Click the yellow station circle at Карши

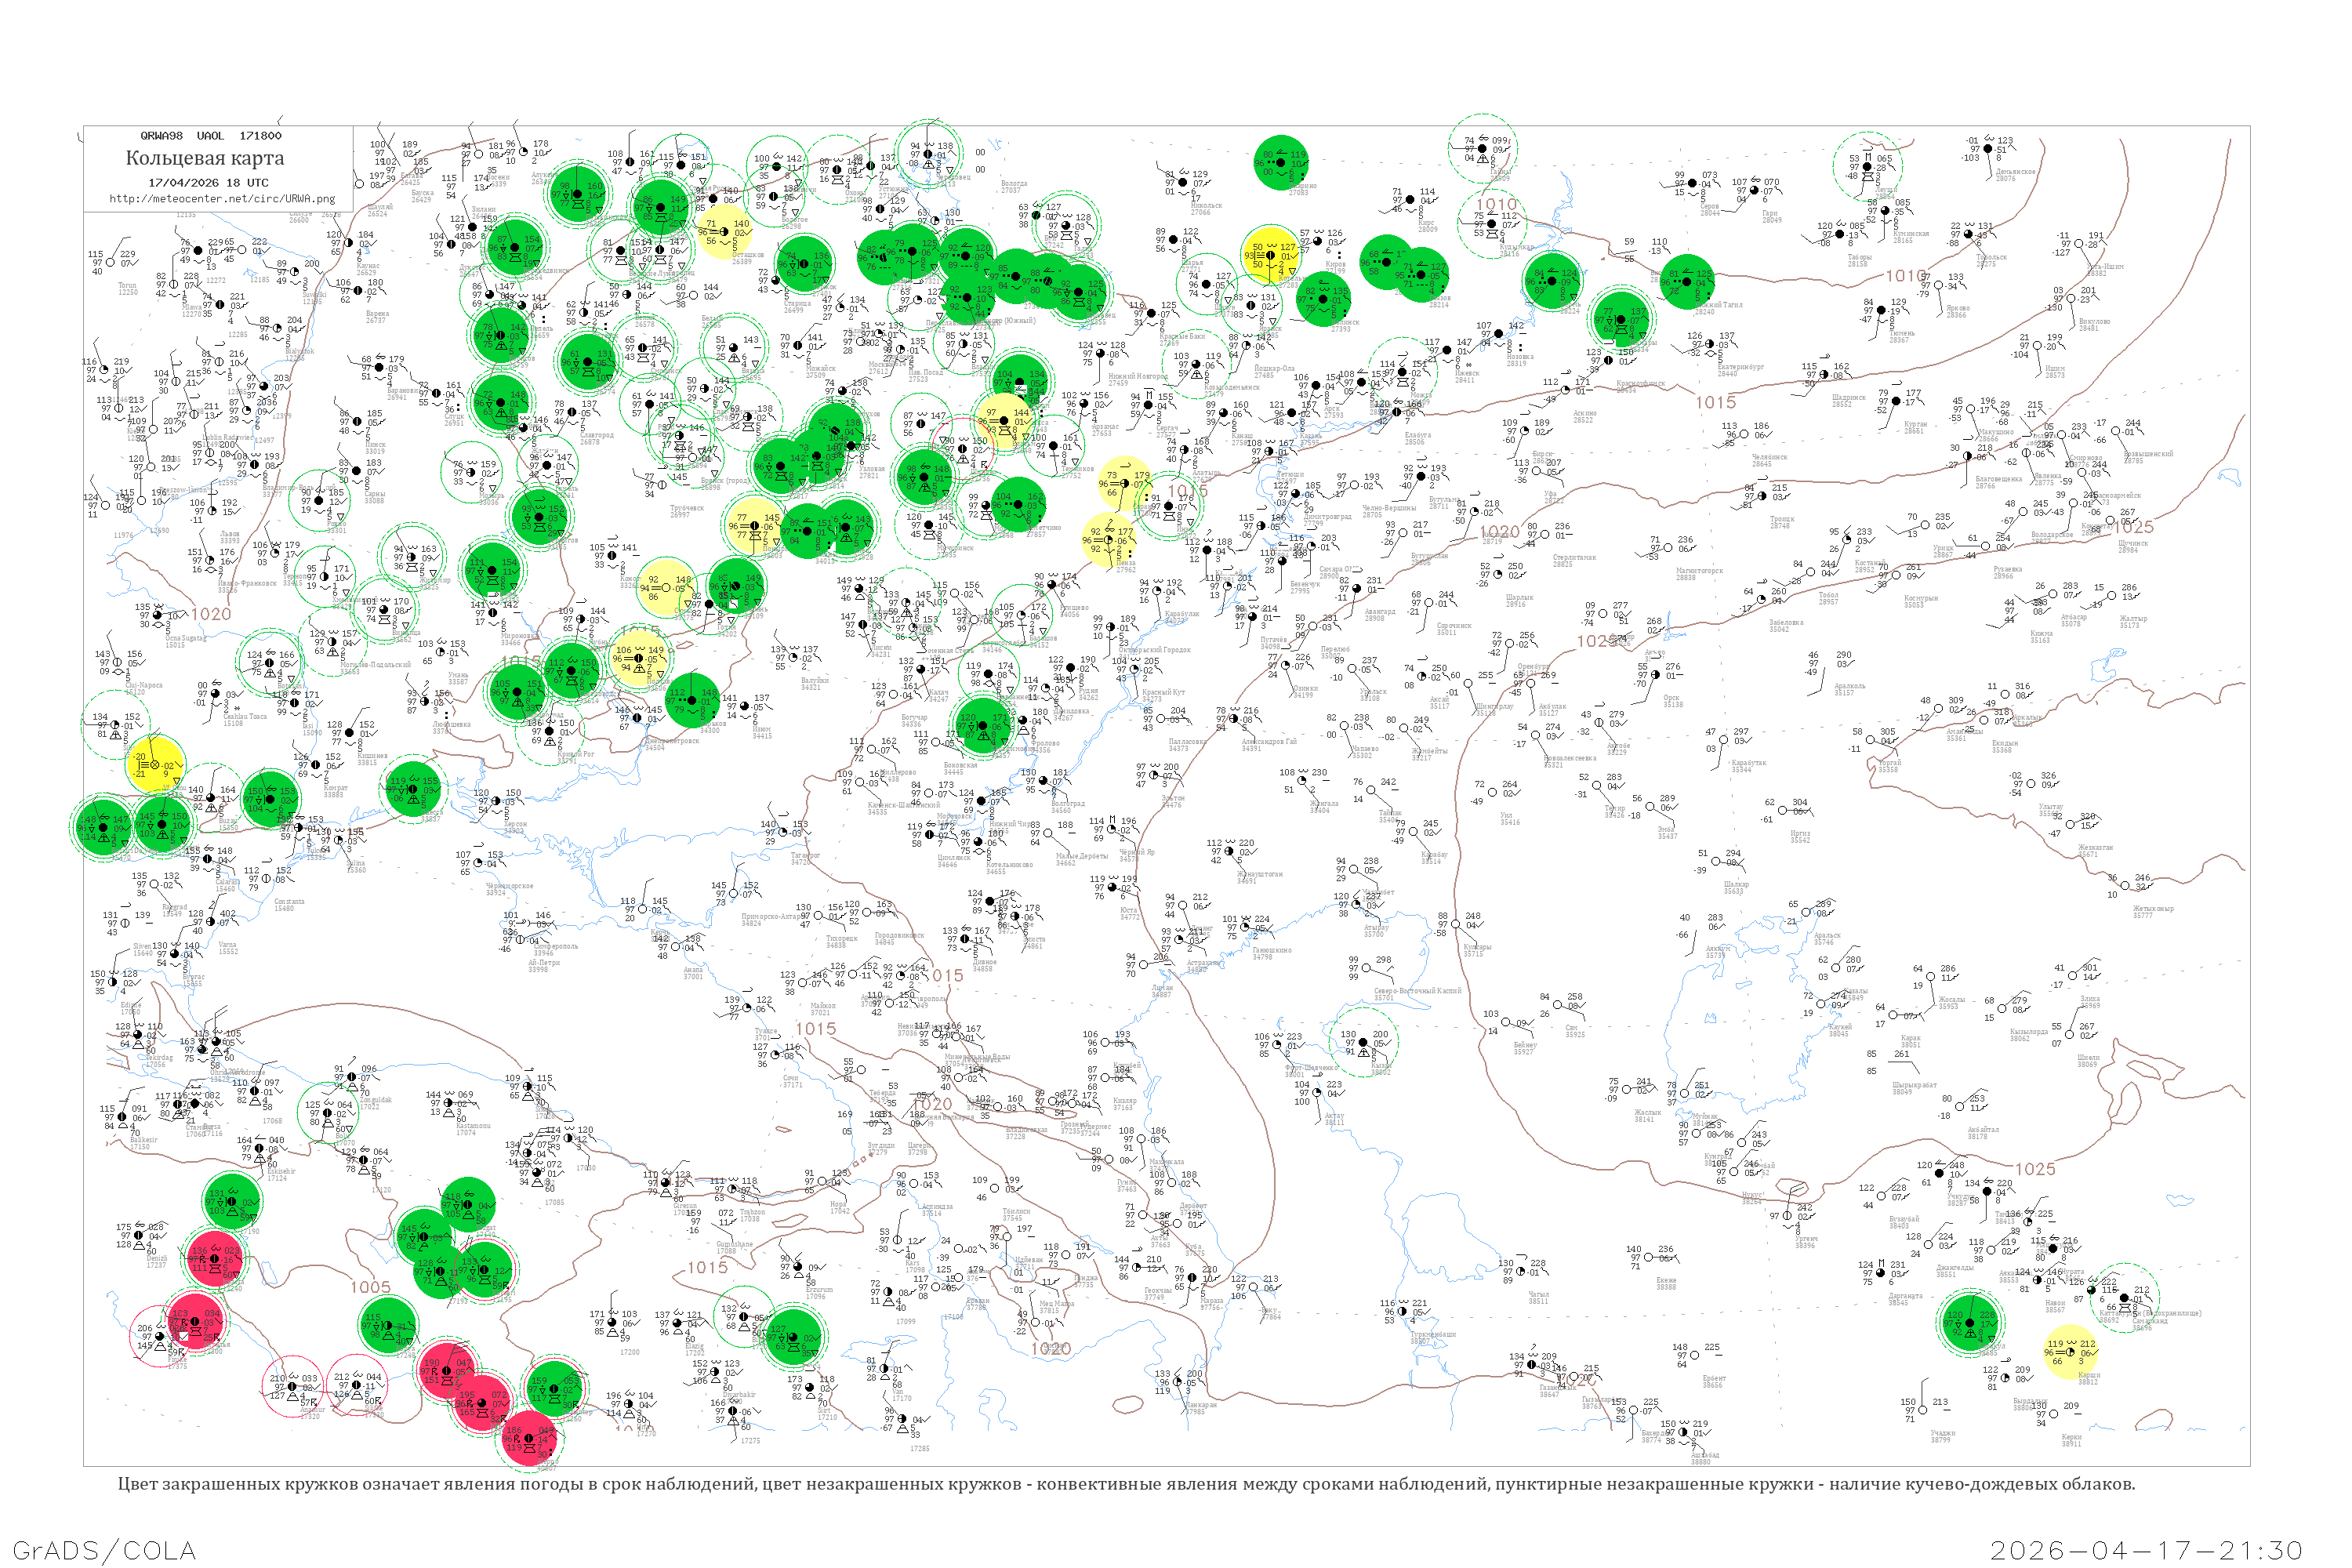click(2070, 1351)
